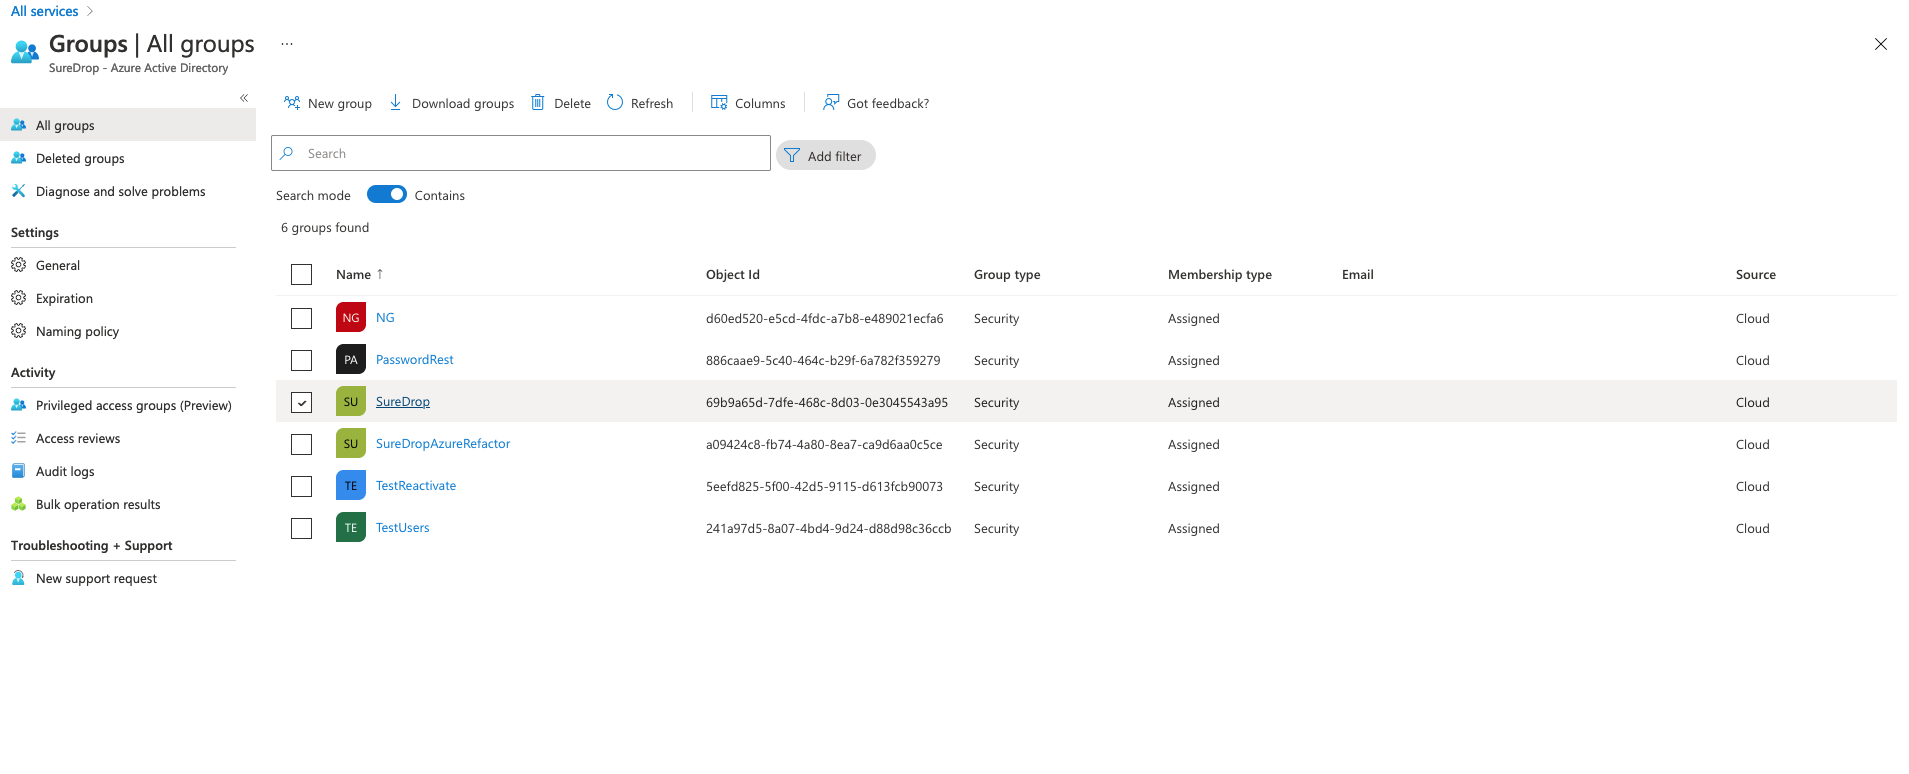The image size is (1909, 774).
Task: Click the New group icon
Action: pos(292,103)
